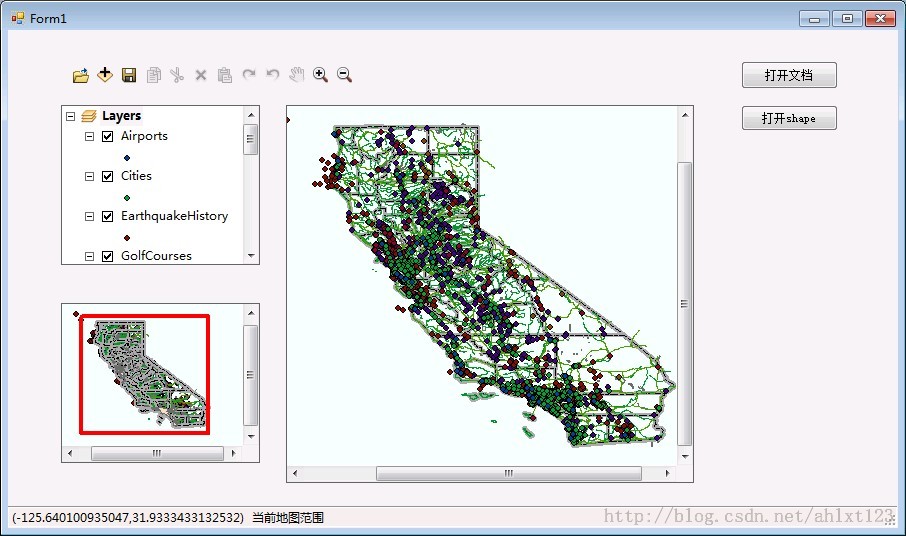Collapse the EarthquakeHistory layer node
The image size is (906, 536).
(90, 216)
